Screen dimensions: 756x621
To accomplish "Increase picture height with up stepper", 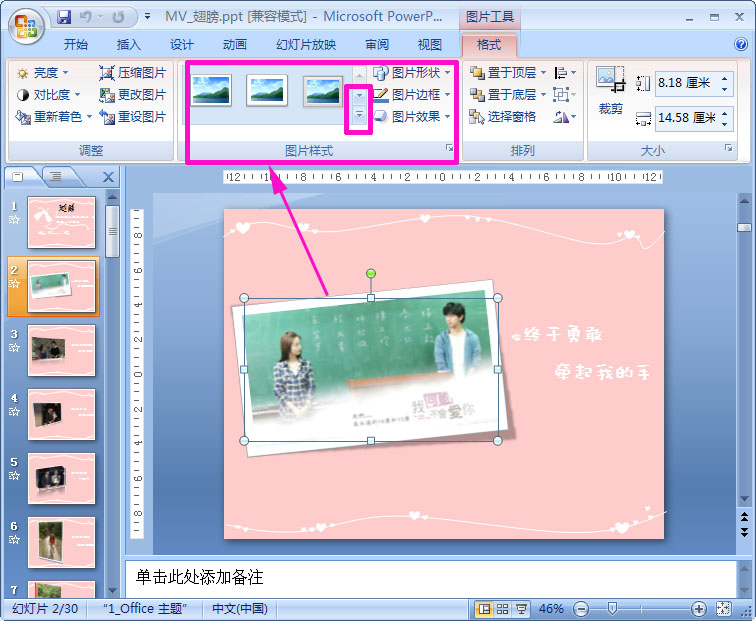I will (x=725, y=78).
